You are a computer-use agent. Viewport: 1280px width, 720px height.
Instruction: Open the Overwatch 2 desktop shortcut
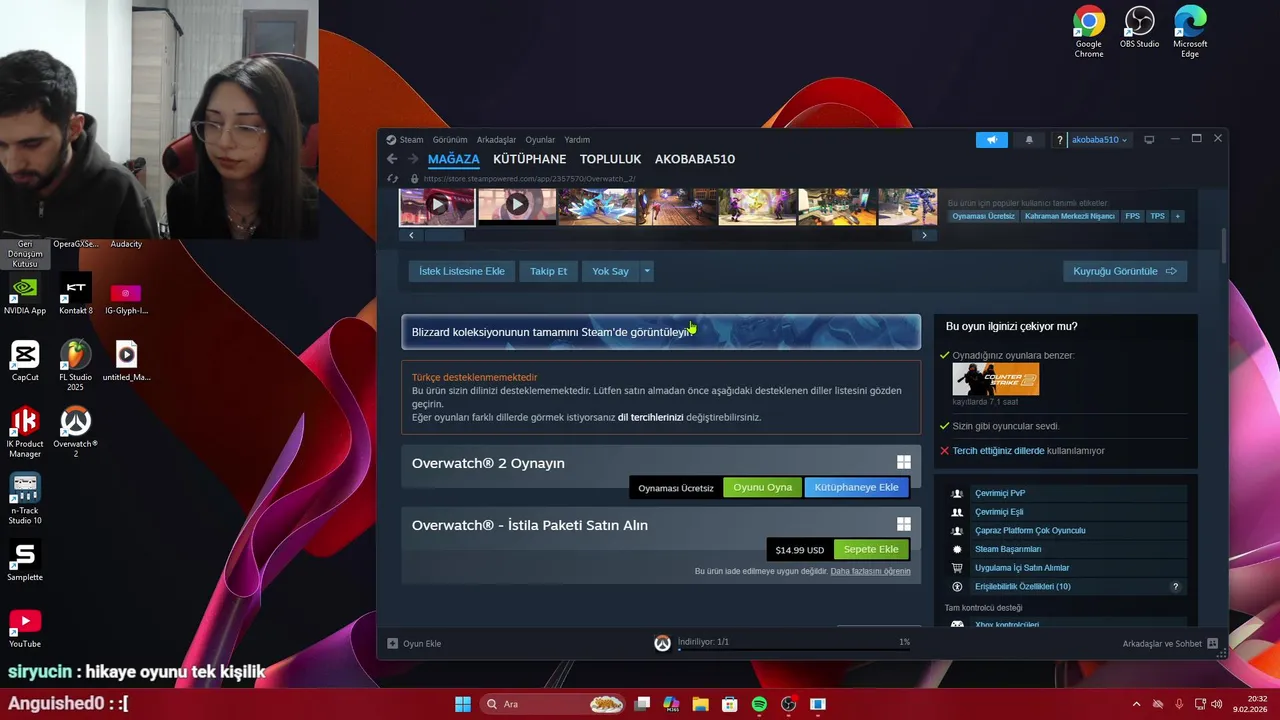click(x=75, y=432)
